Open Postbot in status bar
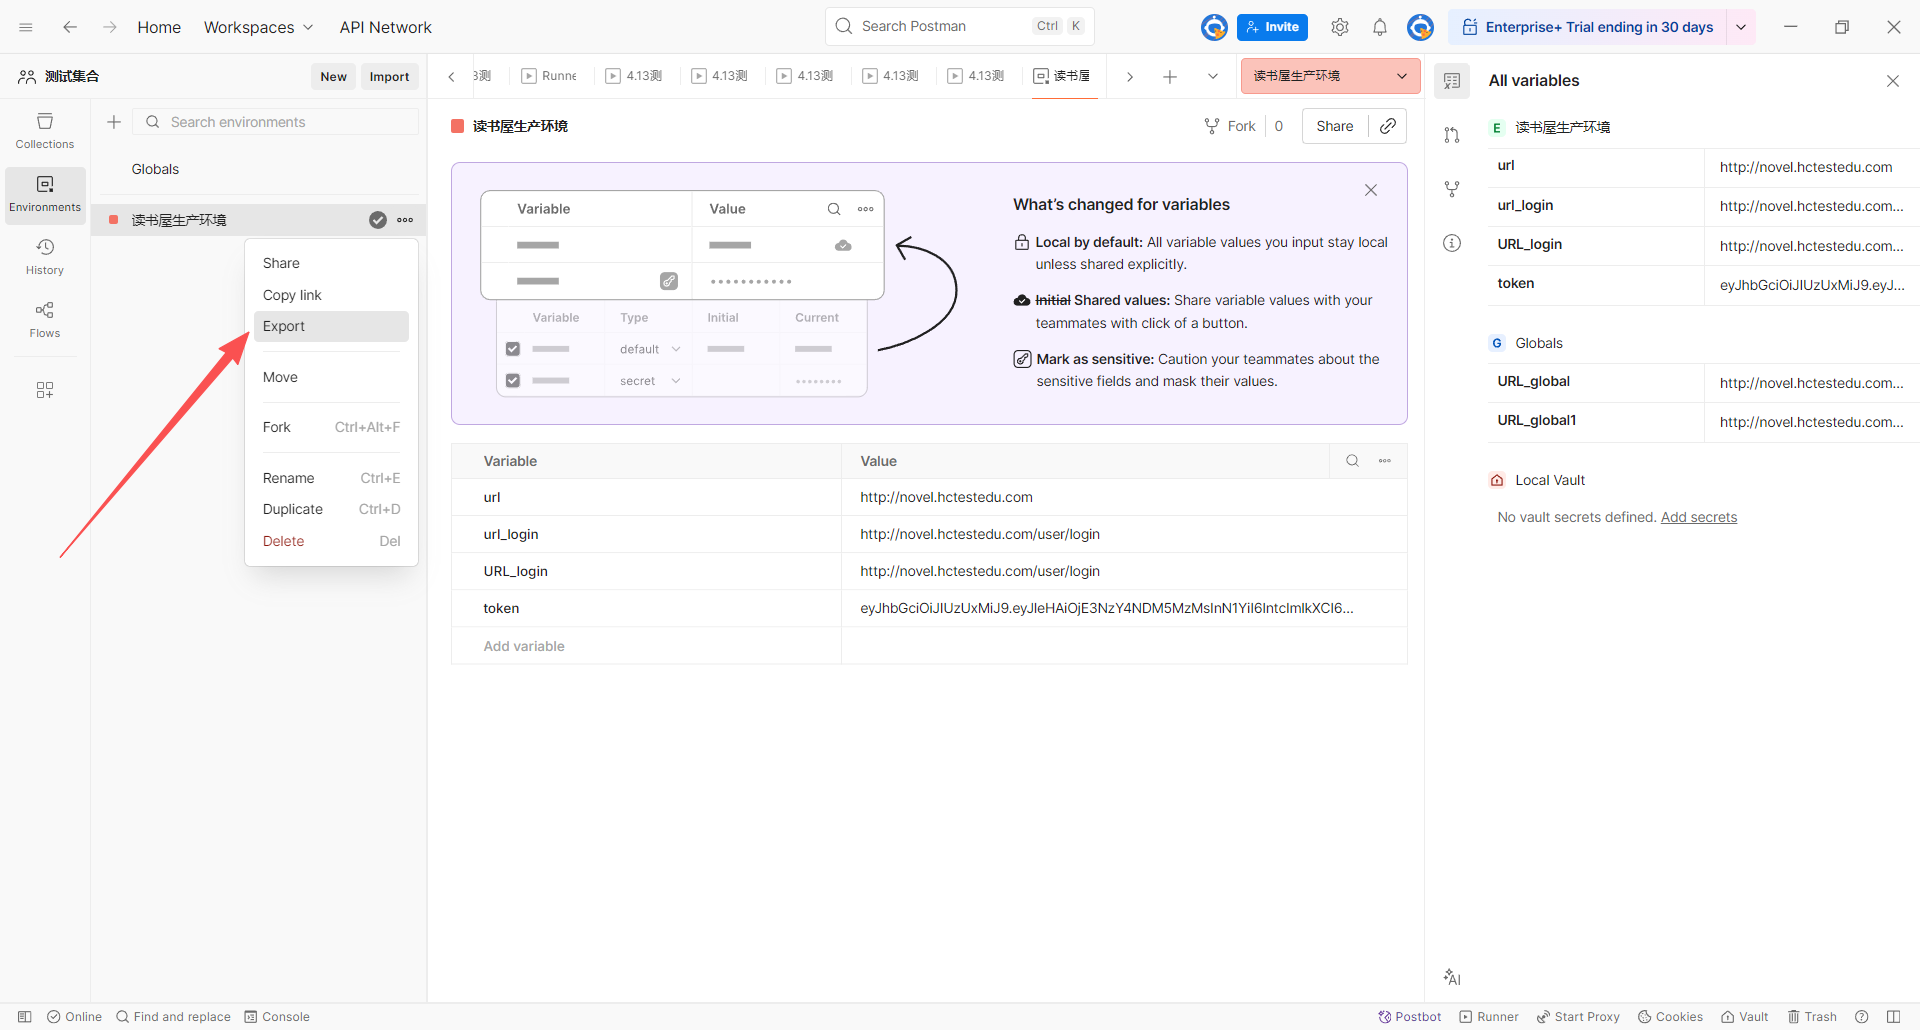Viewport: 1920px width, 1030px height. click(1410, 1017)
